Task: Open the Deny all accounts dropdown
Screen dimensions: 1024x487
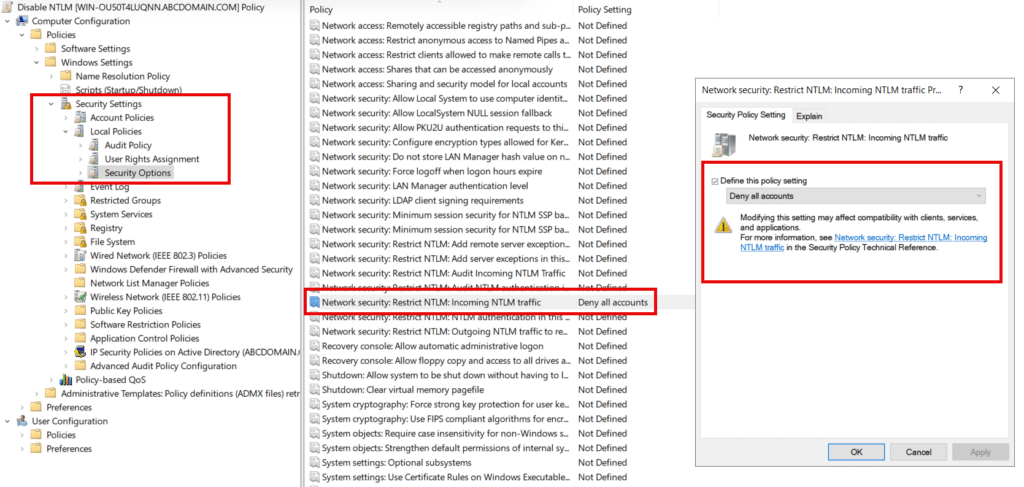Action: [x=856, y=196]
